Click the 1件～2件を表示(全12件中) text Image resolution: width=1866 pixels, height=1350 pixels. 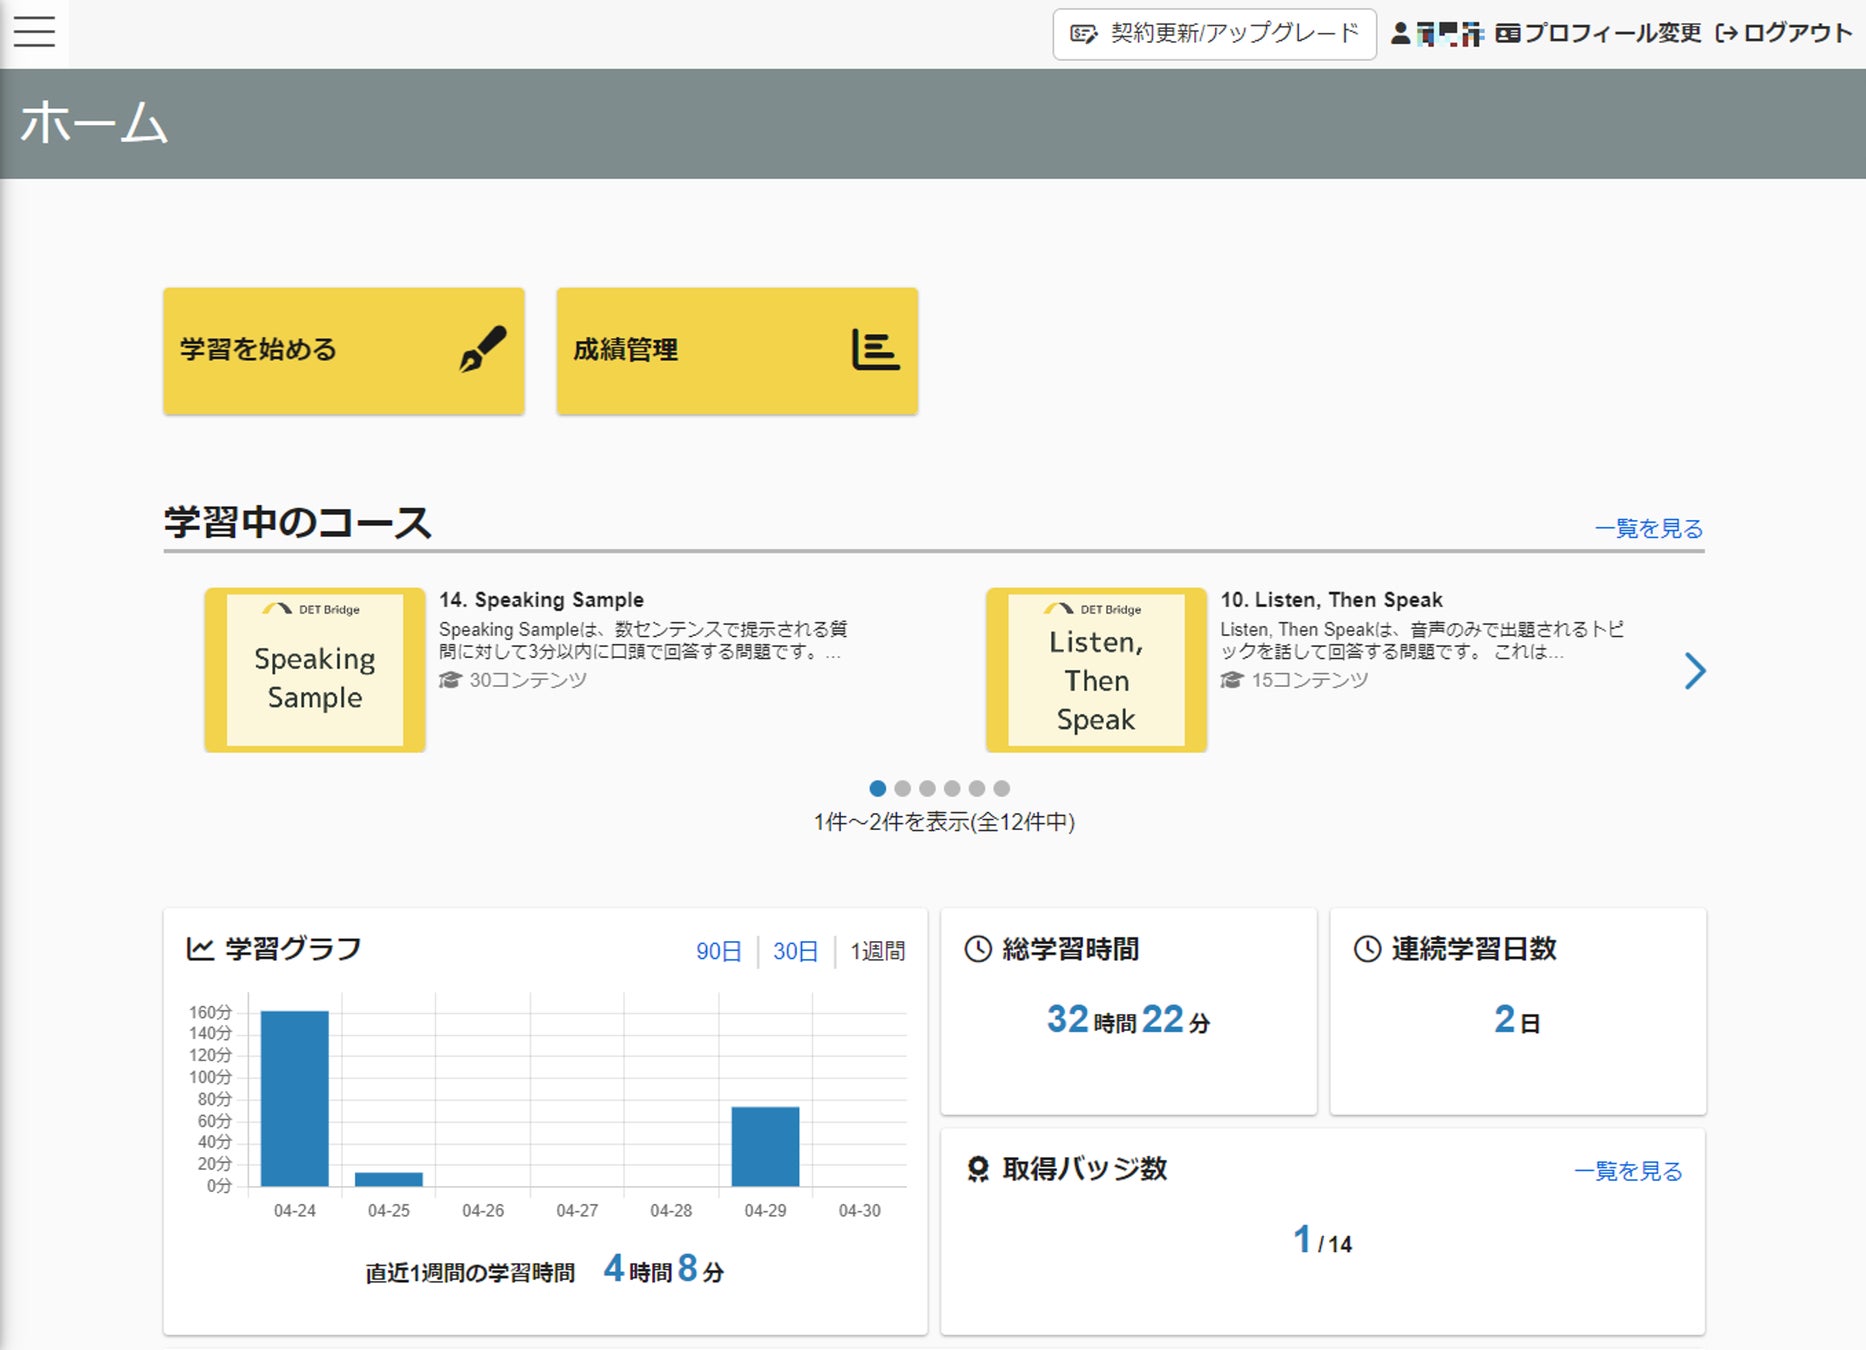click(x=944, y=822)
